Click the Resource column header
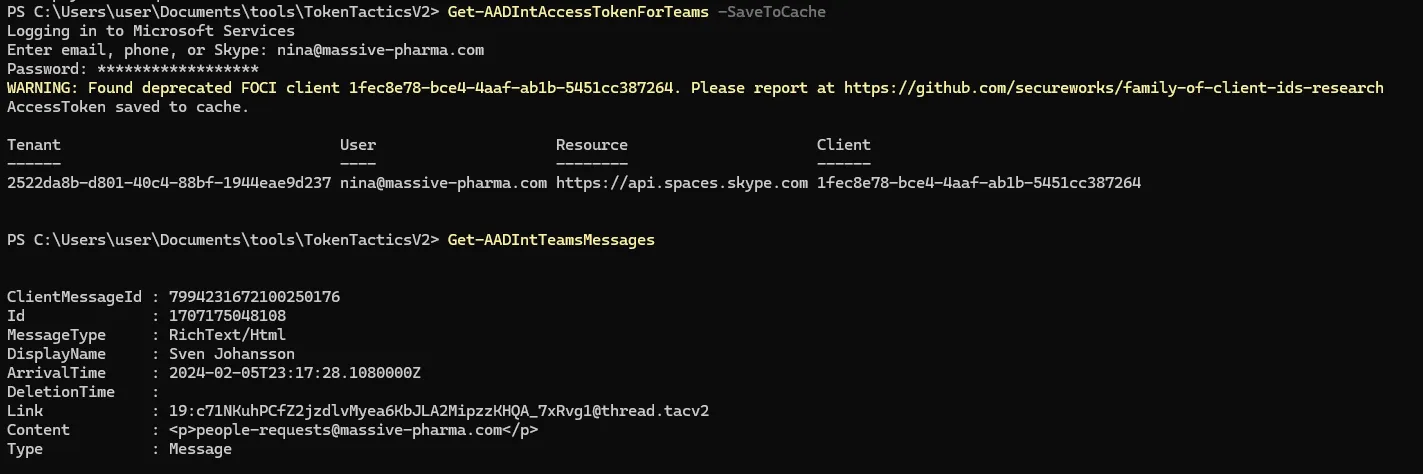This screenshot has height=474, width=1423. click(592, 145)
